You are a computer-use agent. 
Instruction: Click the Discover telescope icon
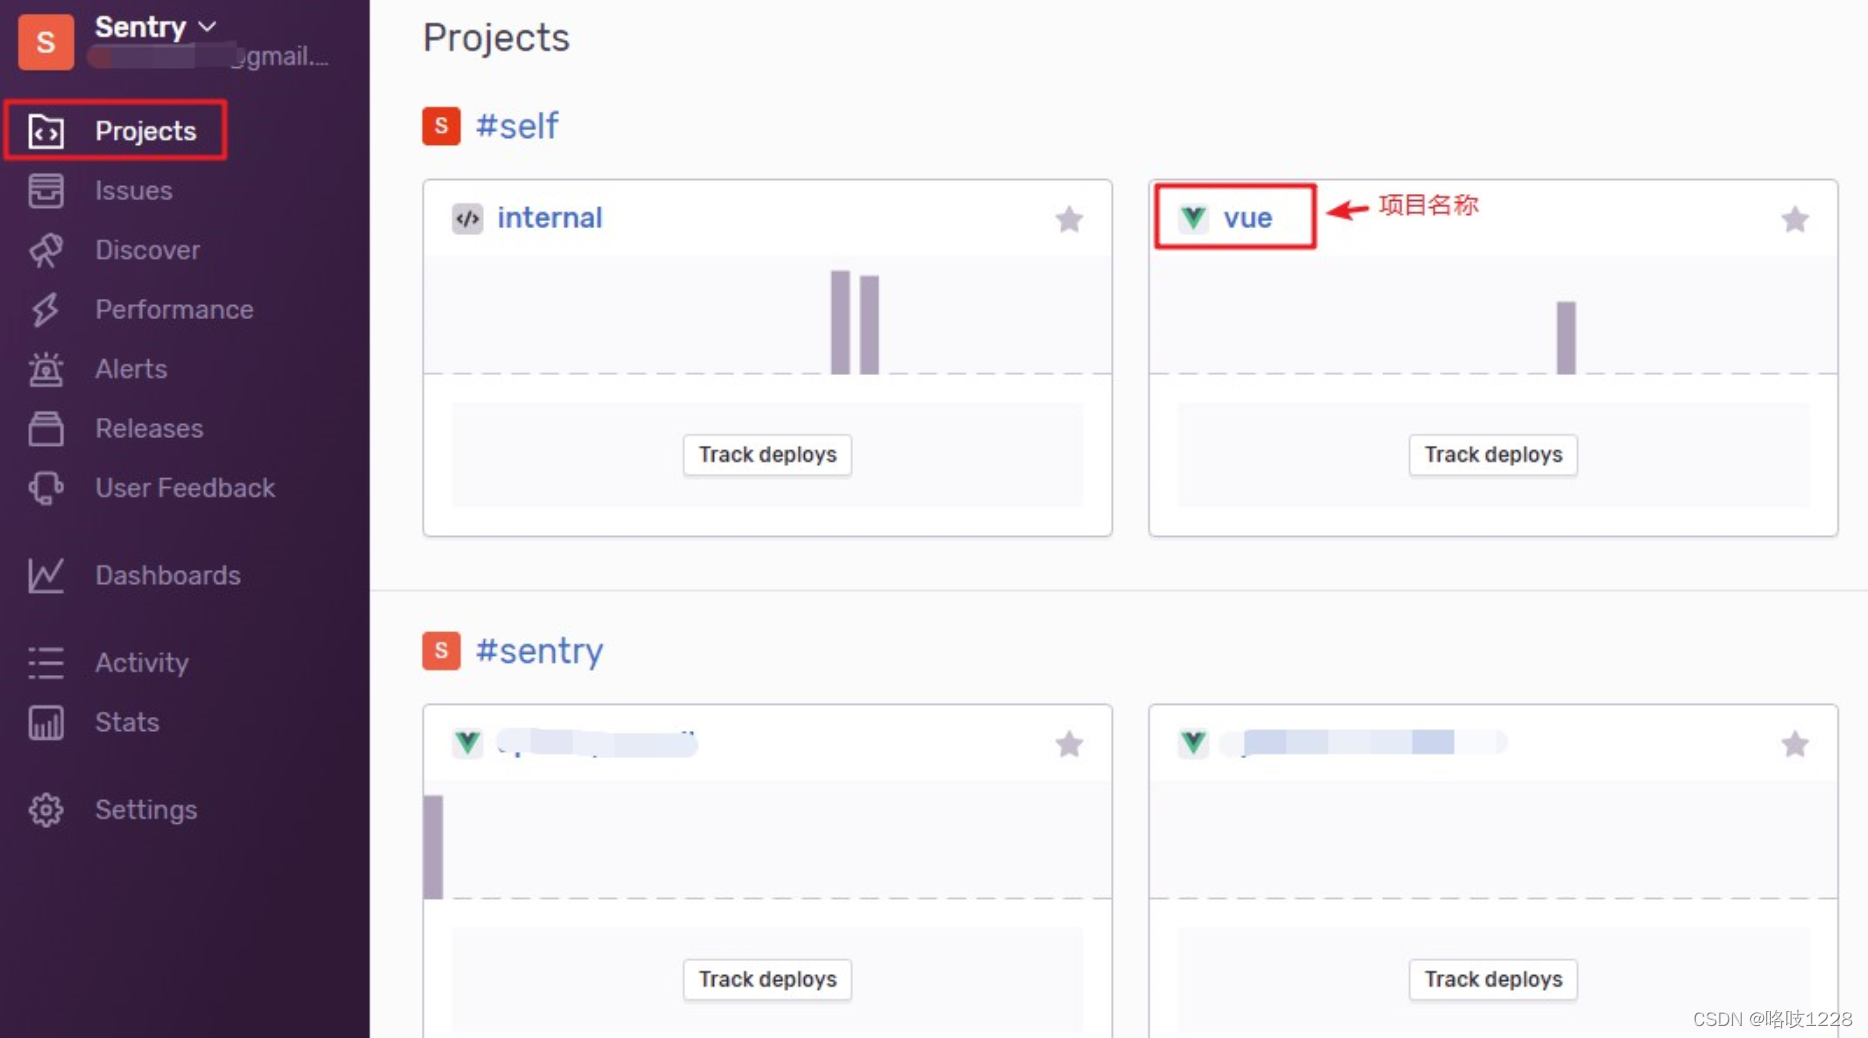click(46, 250)
